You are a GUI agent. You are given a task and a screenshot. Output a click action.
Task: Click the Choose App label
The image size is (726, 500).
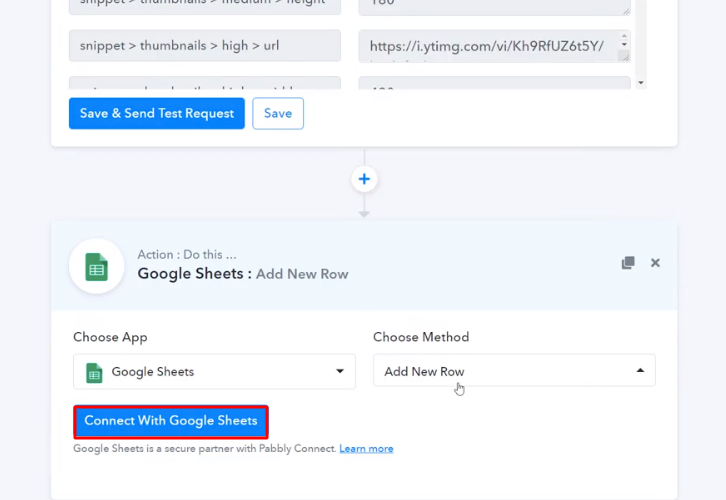[110, 338]
